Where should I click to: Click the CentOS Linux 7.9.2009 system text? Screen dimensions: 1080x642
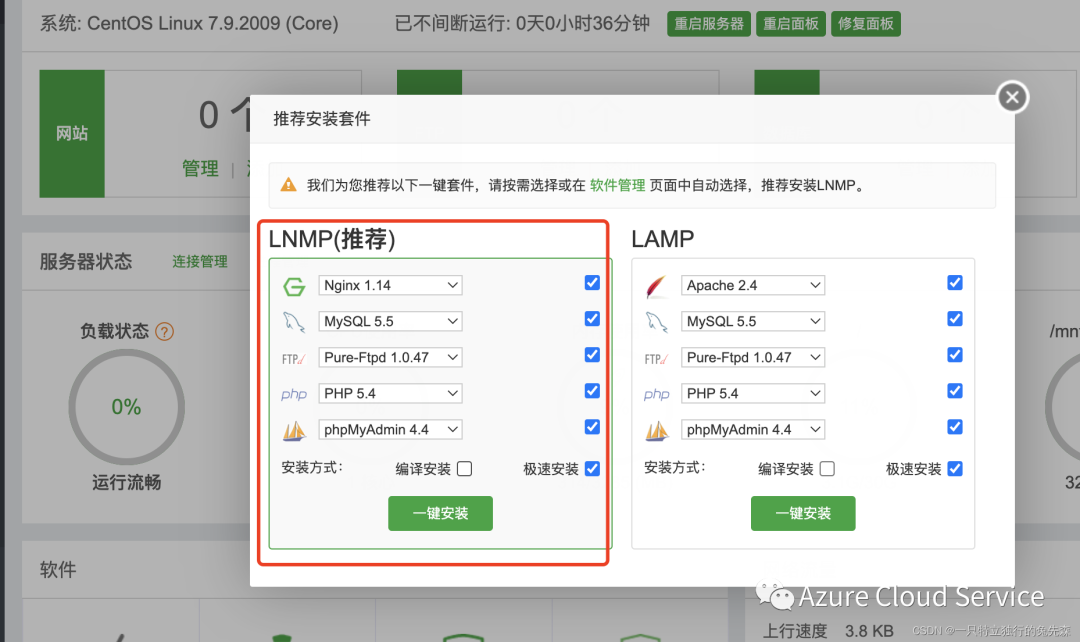pos(189,23)
